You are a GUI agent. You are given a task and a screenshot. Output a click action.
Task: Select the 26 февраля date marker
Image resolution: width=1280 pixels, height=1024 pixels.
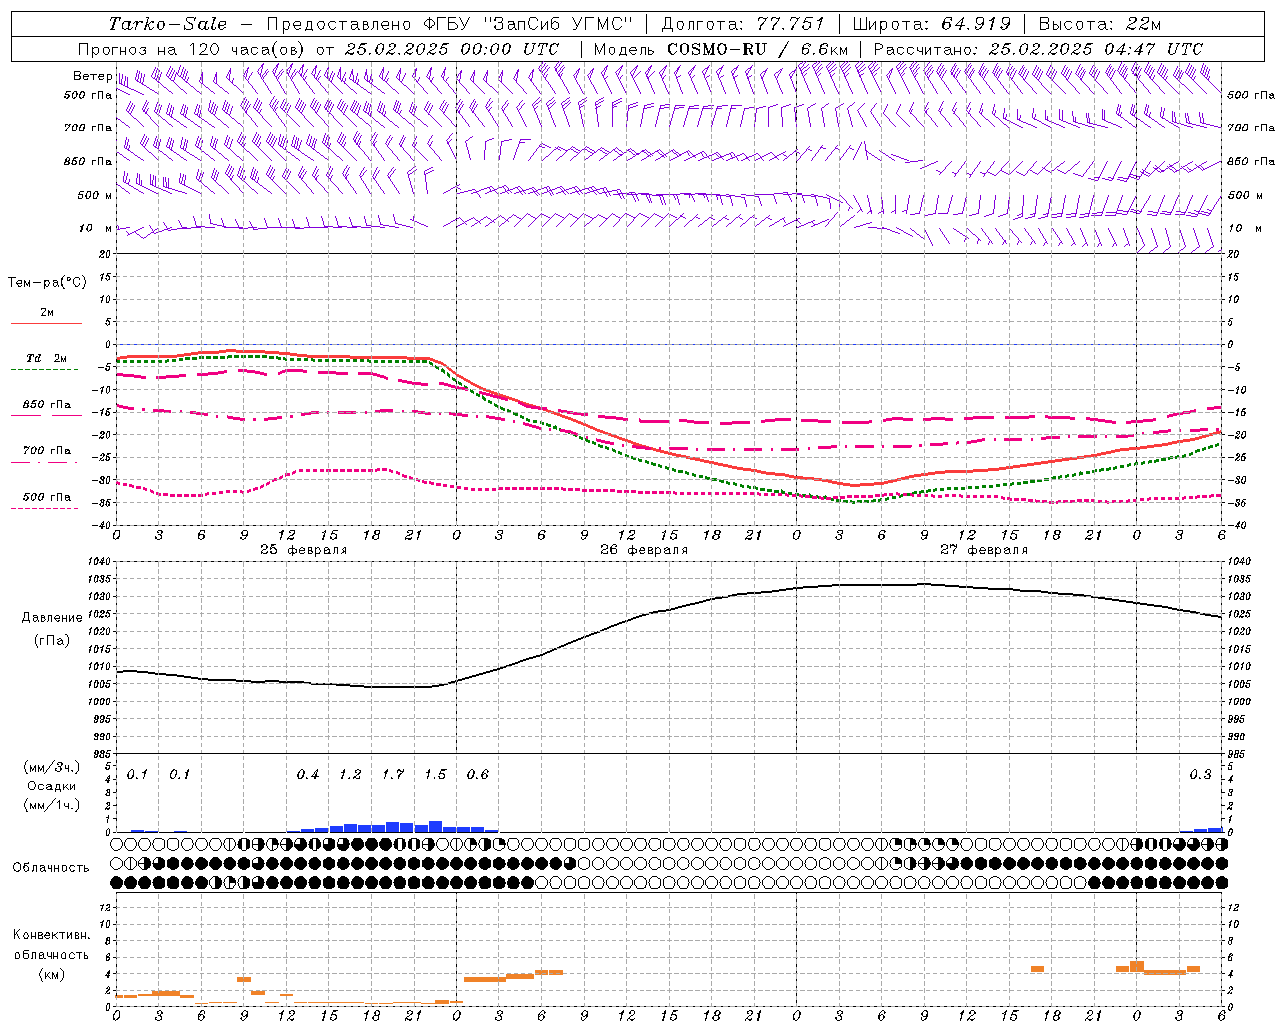click(x=643, y=550)
